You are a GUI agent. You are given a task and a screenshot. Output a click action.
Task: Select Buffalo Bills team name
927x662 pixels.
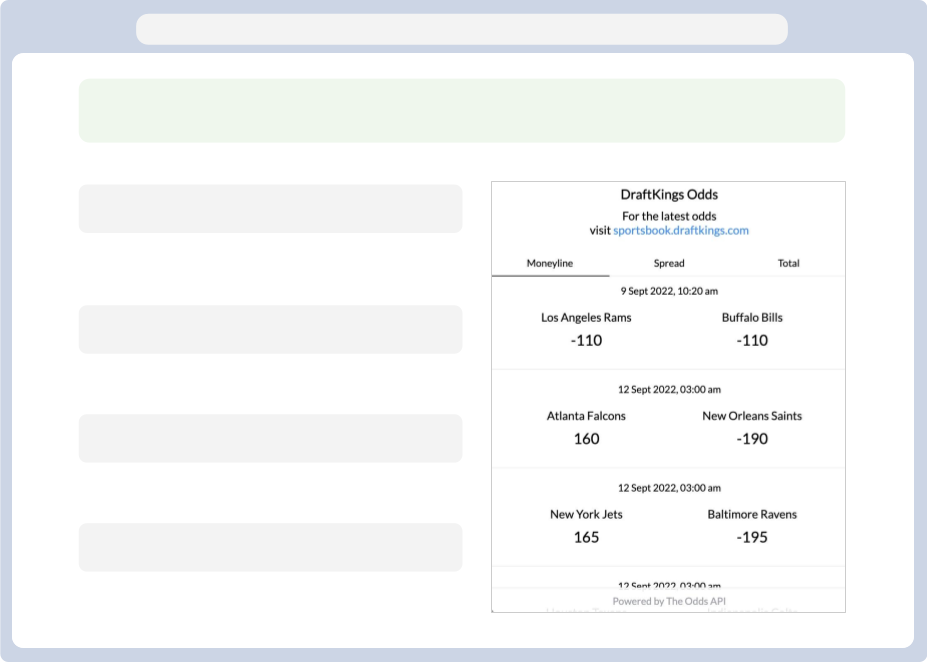[752, 317]
